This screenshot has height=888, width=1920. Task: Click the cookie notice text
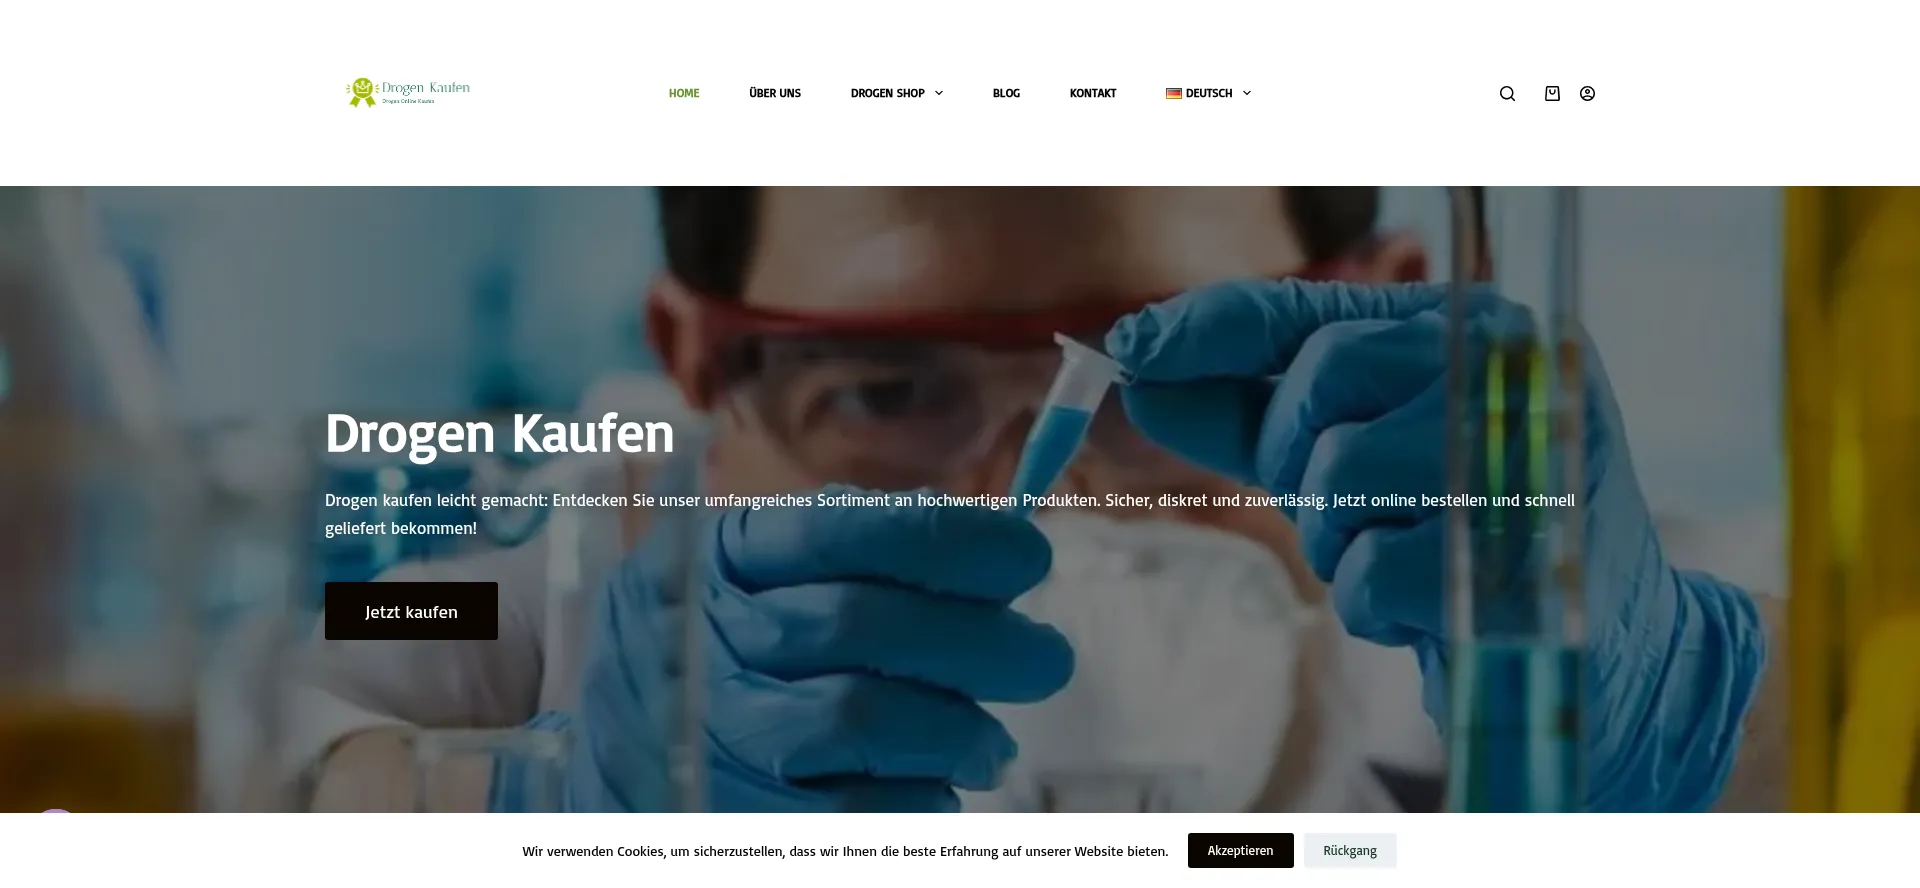click(x=845, y=851)
